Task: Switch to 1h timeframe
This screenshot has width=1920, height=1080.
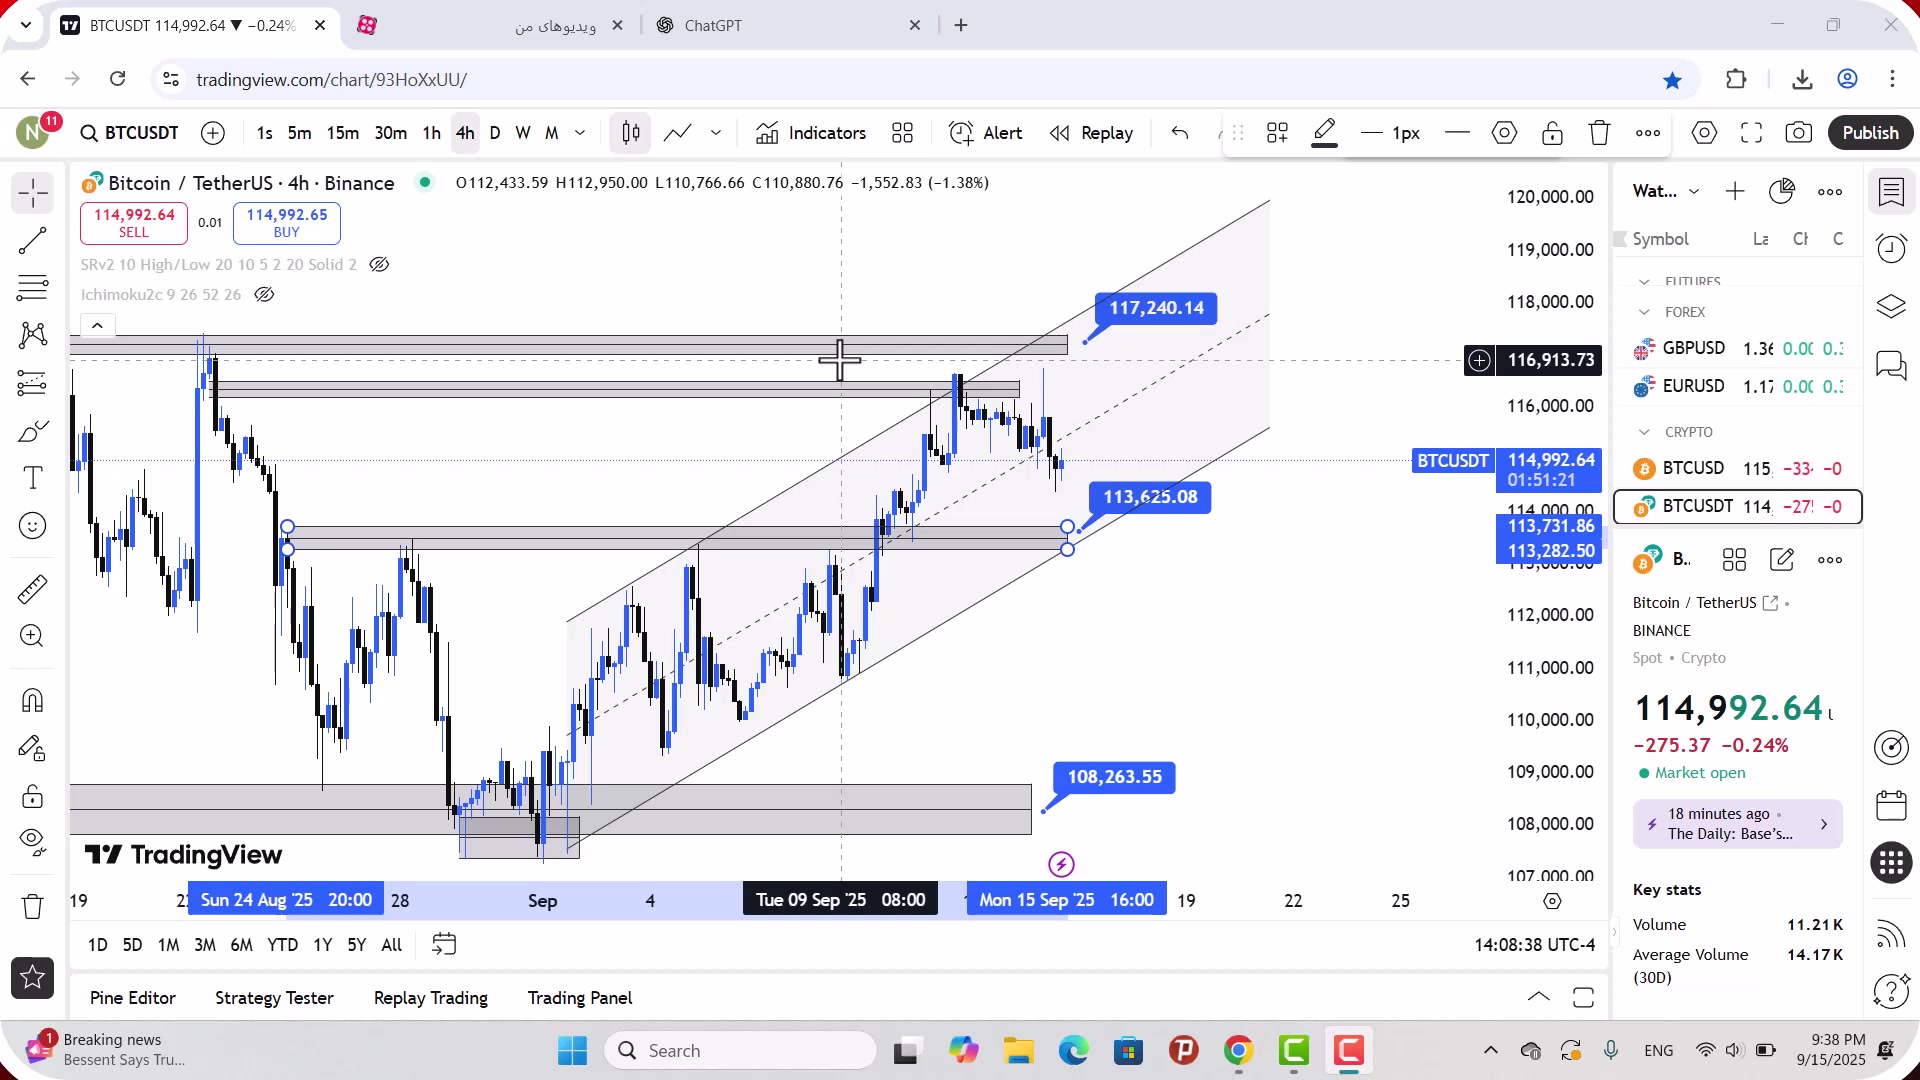Action: (x=431, y=133)
